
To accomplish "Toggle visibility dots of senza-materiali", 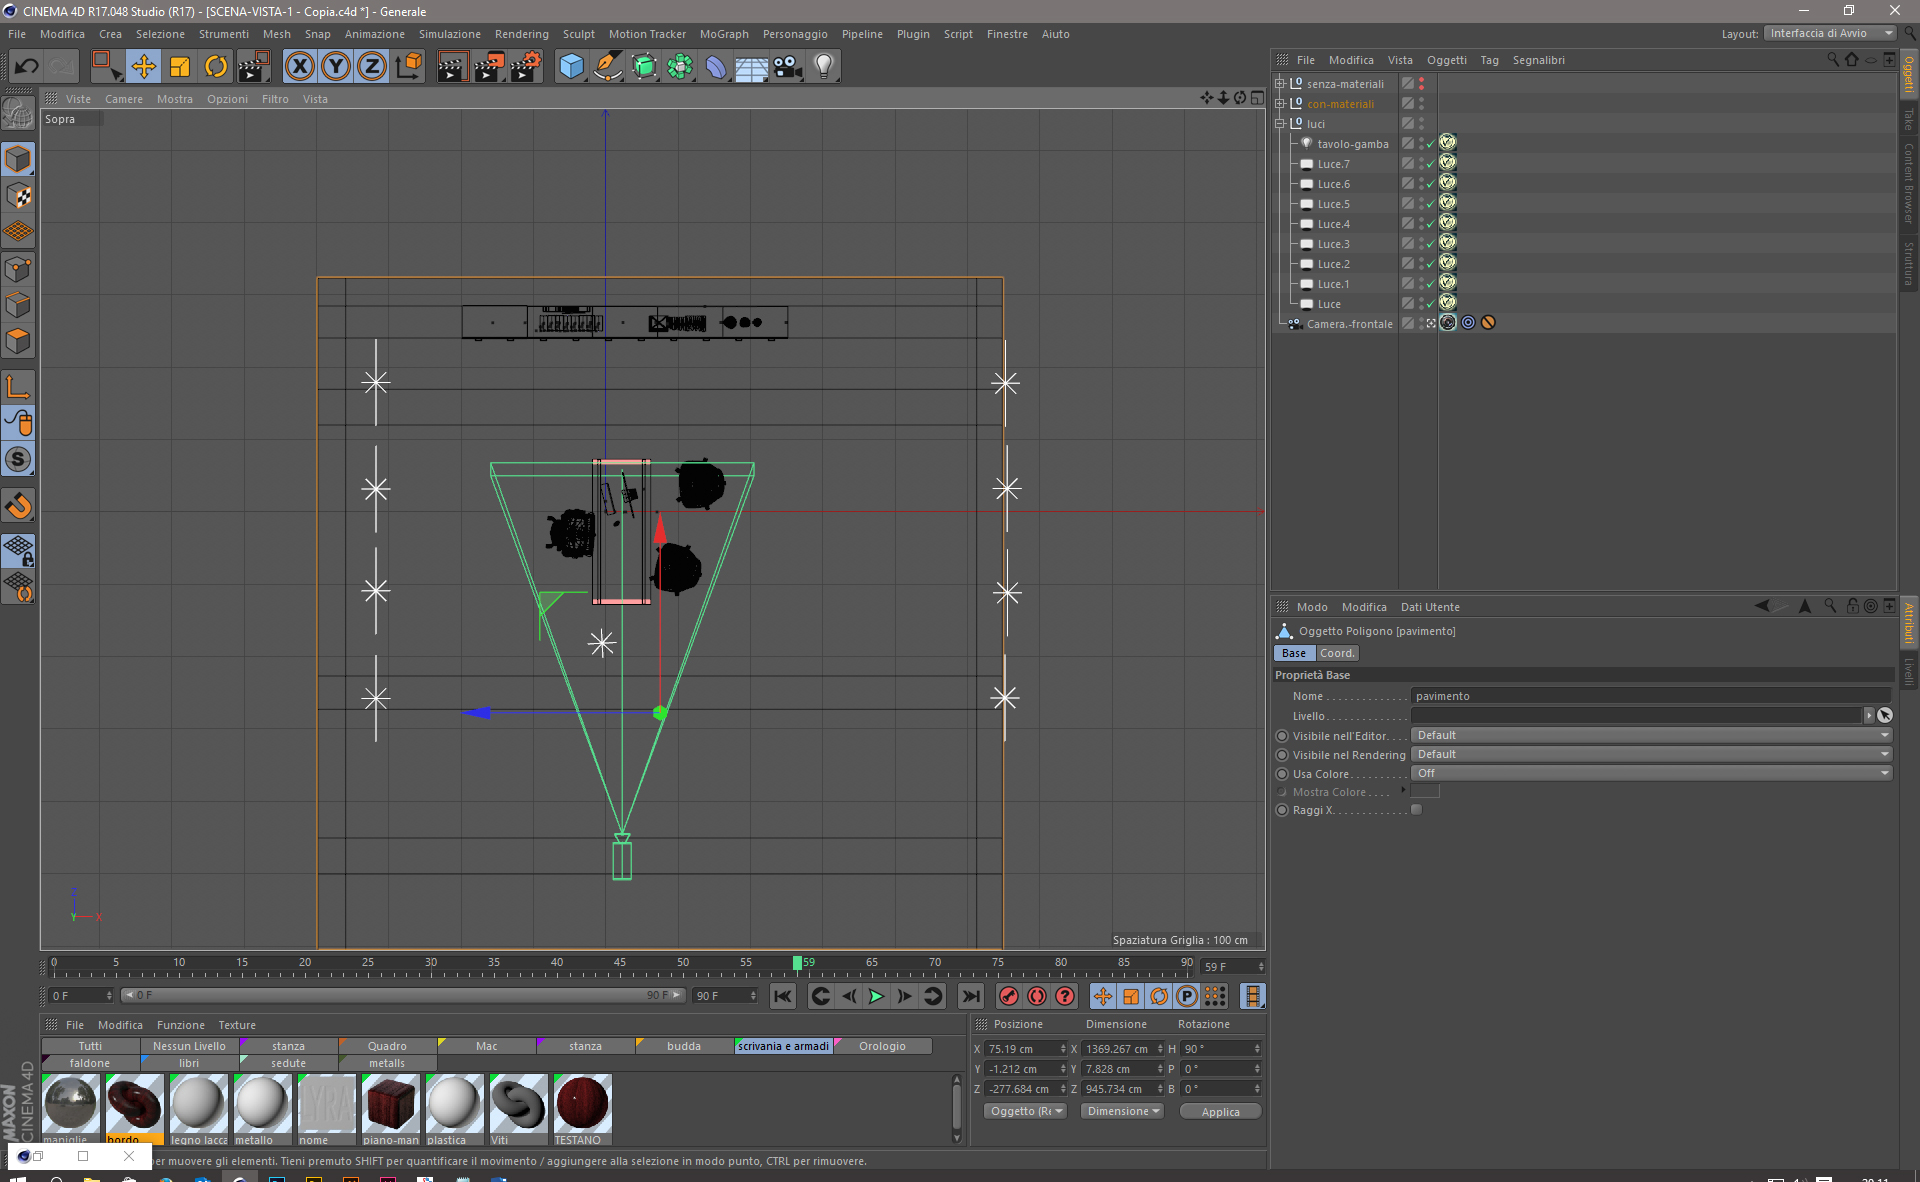I will click(x=1421, y=84).
